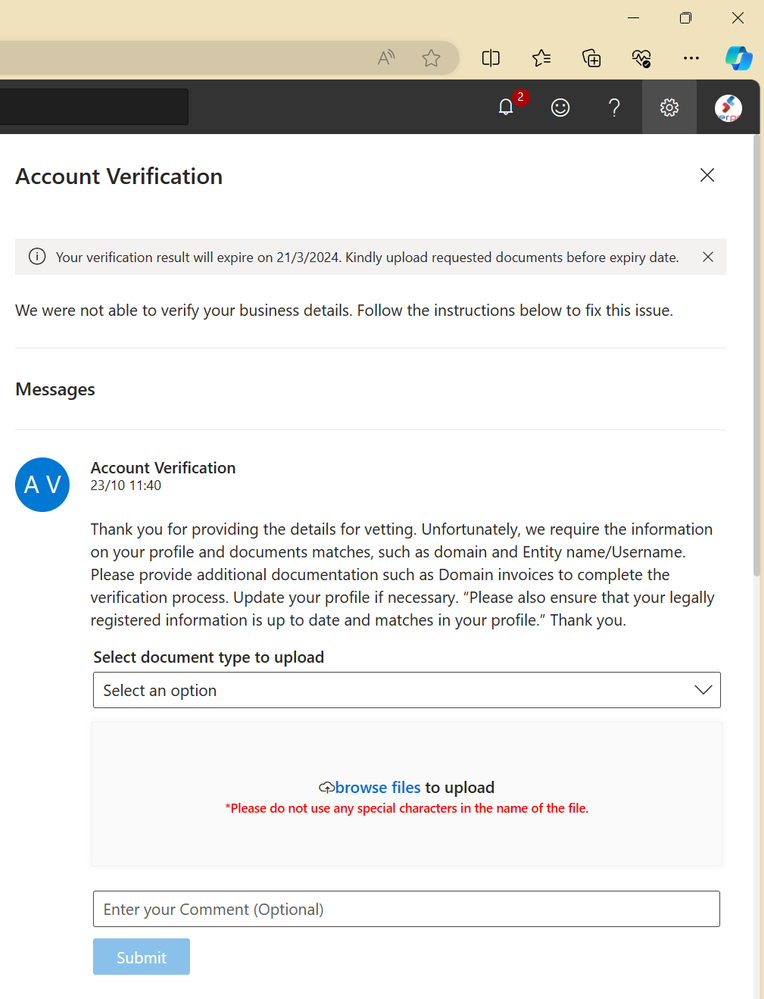Click the 23/10 11:40 timestamp
The height and width of the screenshot is (999, 764).
[126, 485]
